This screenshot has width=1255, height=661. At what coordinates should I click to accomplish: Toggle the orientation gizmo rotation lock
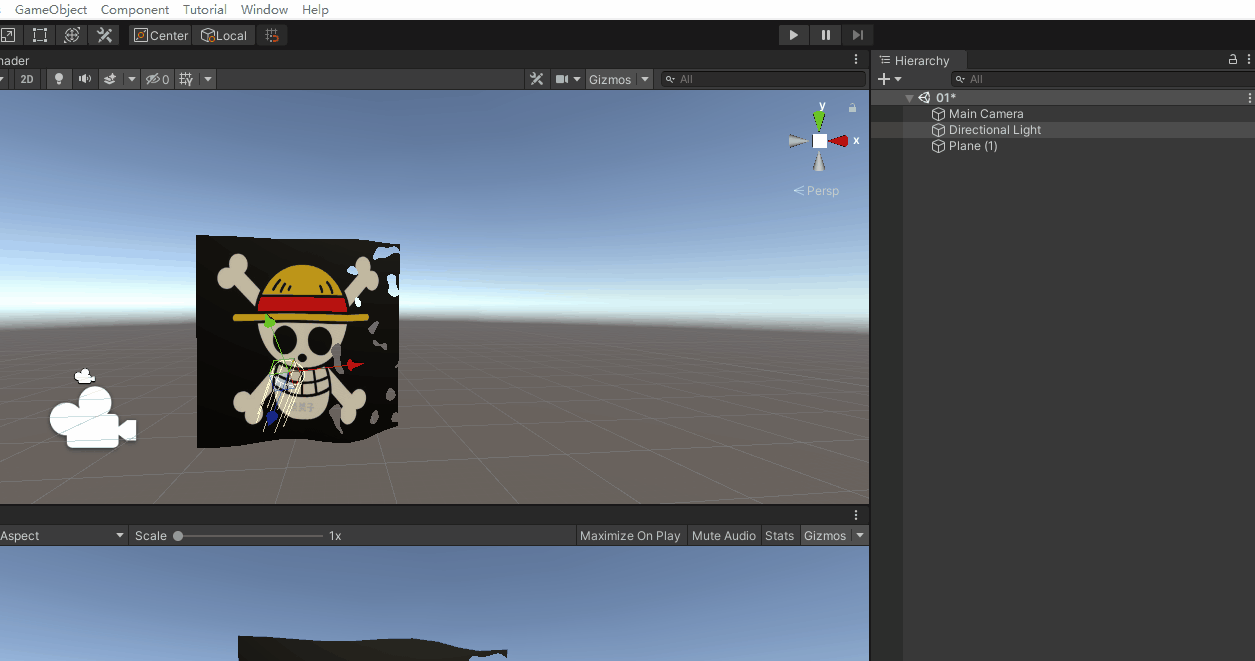point(852,108)
